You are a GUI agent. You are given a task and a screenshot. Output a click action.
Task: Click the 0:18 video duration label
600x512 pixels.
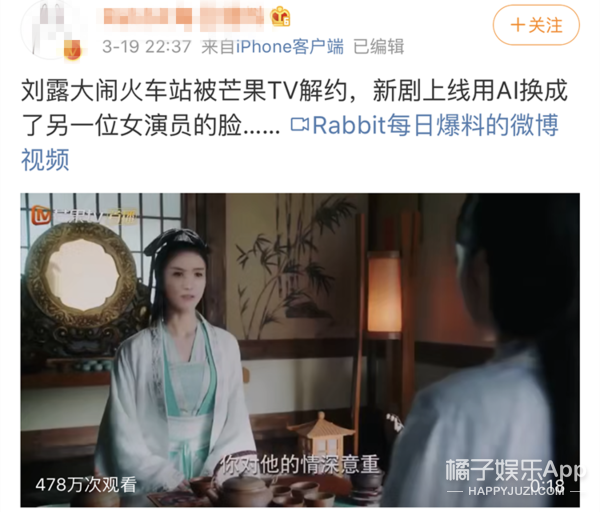click(547, 486)
